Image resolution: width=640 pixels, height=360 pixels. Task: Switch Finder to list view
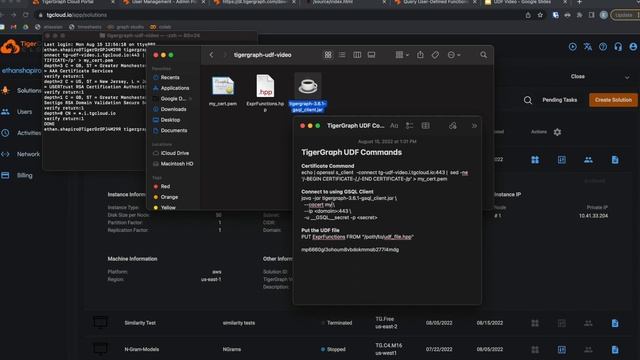coord(342,55)
